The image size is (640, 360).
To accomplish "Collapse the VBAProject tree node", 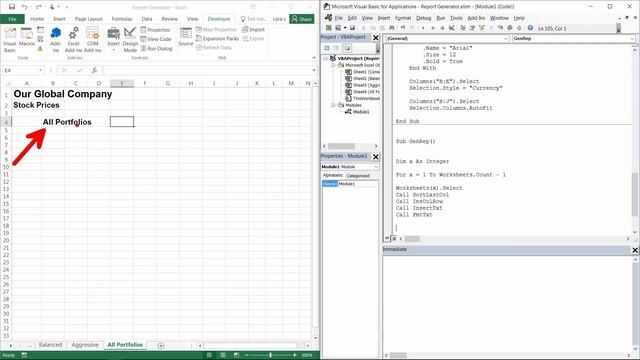I will (326, 58).
